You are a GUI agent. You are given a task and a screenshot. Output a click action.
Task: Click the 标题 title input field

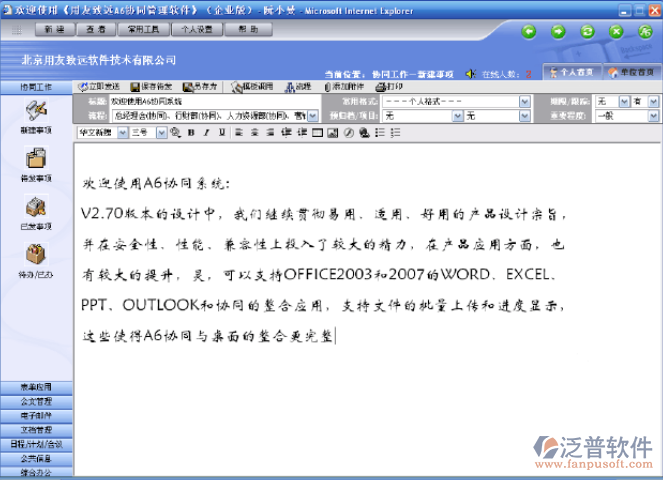215,101
